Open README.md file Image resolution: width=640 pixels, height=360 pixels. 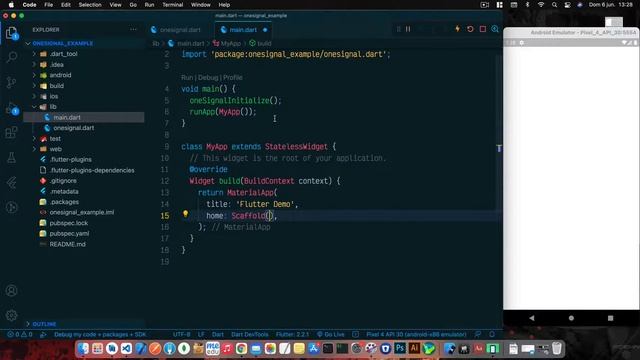[x=67, y=244]
